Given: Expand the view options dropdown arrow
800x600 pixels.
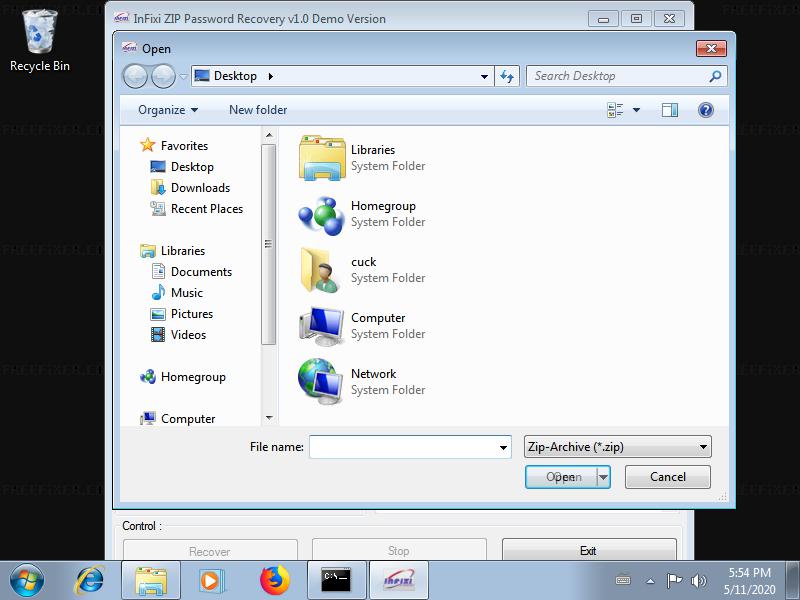Looking at the screenshot, I should point(636,110).
